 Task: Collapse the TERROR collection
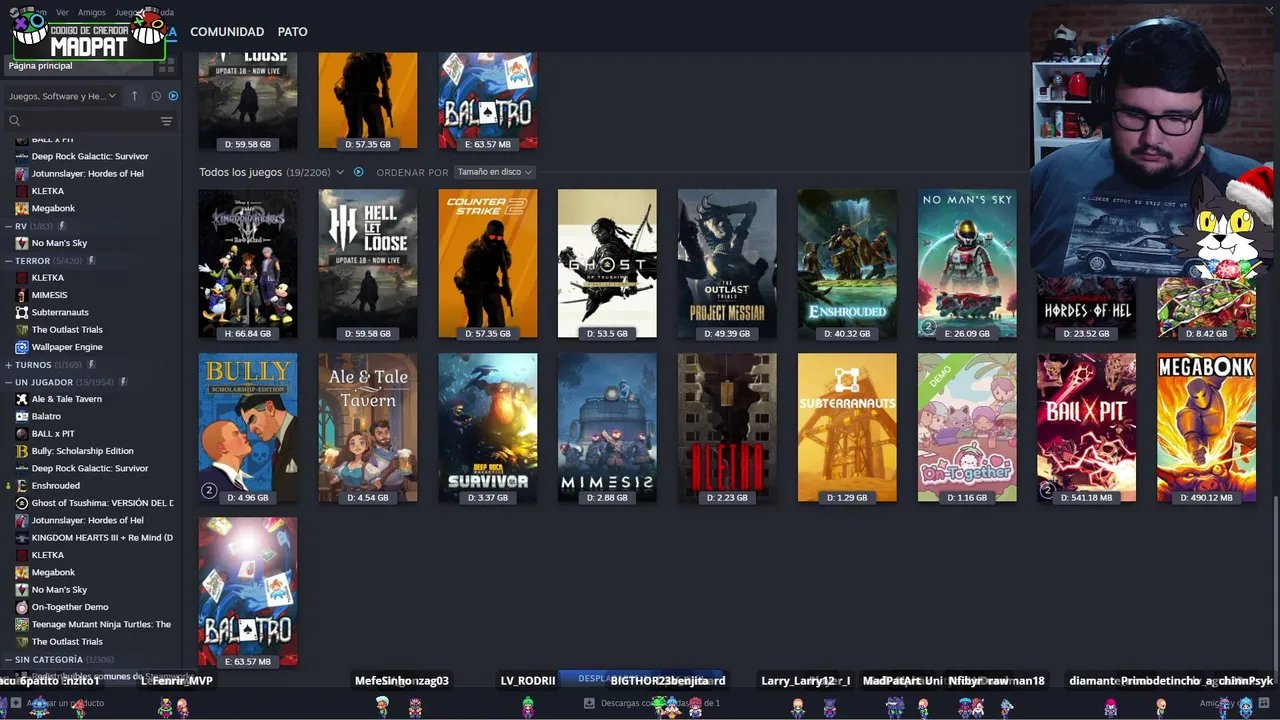[8, 260]
